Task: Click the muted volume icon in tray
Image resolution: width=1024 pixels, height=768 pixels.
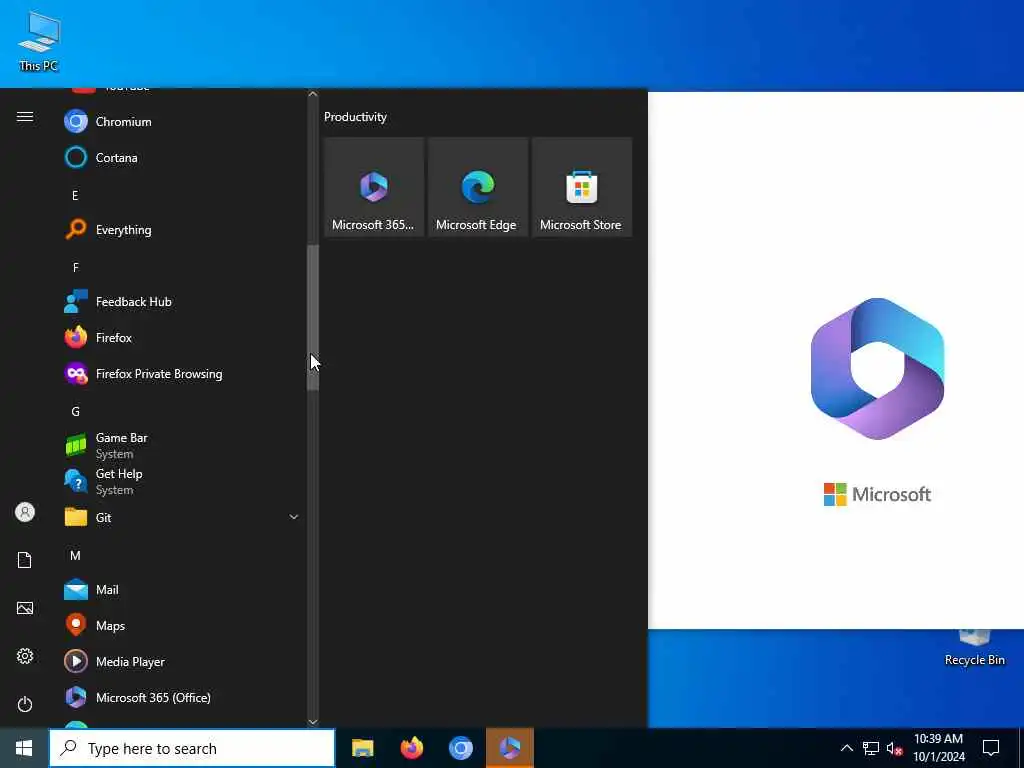Action: 894,748
